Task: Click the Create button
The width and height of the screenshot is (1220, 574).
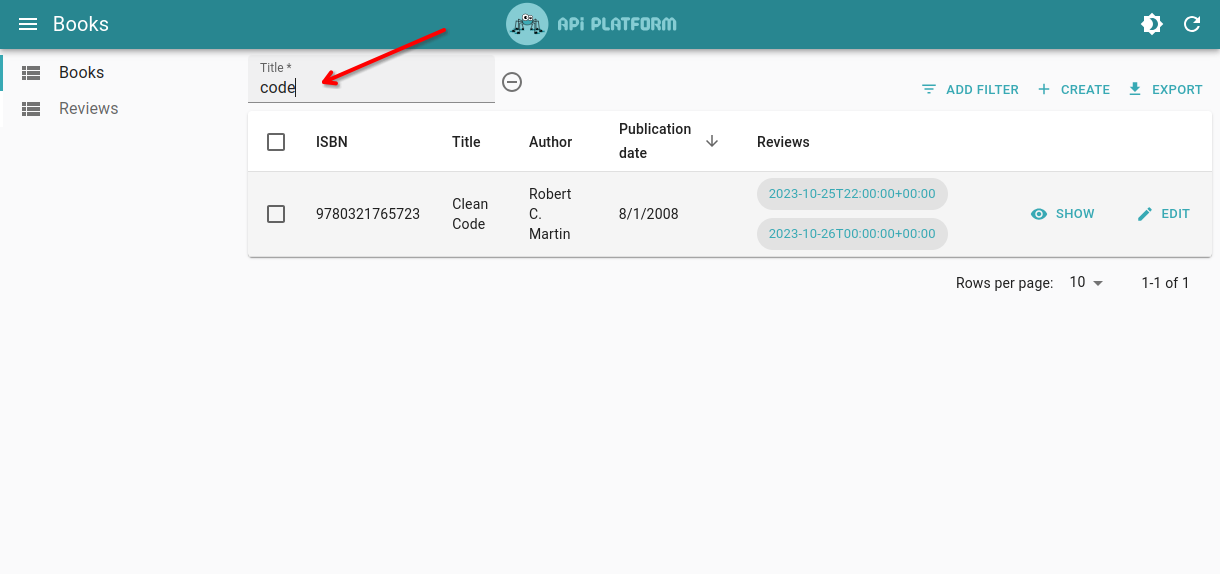Action: click(x=1073, y=89)
